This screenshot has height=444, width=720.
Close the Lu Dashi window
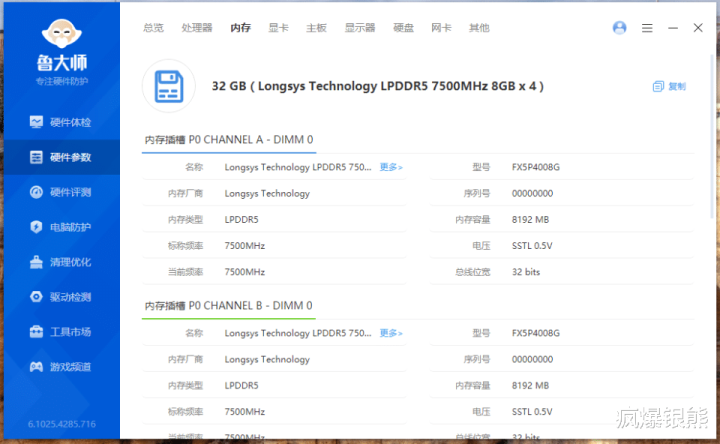click(698, 28)
